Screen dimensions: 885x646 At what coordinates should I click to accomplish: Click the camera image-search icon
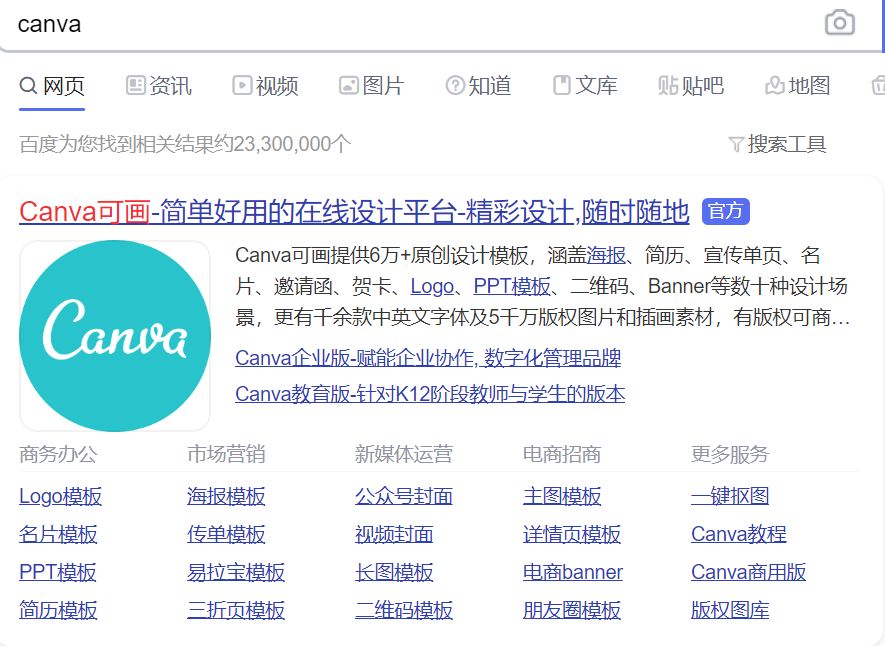point(840,23)
